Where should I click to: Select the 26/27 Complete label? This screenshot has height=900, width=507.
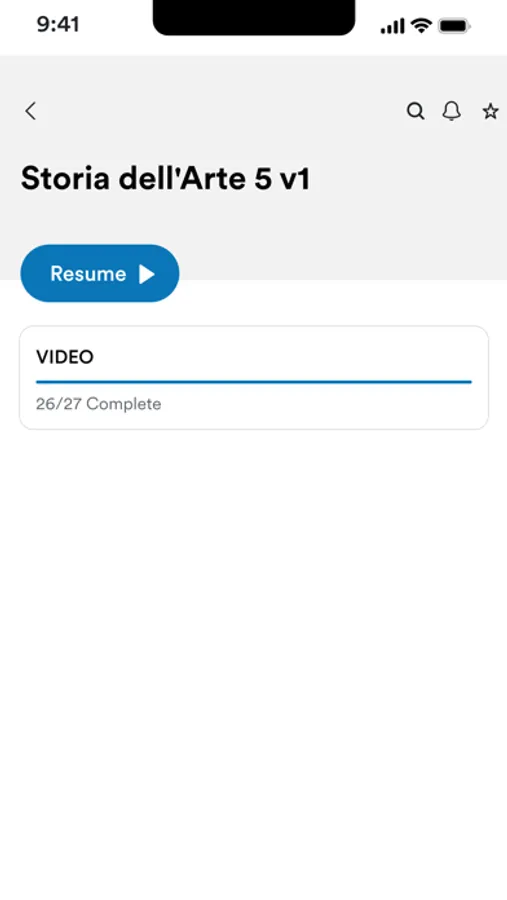[99, 404]
